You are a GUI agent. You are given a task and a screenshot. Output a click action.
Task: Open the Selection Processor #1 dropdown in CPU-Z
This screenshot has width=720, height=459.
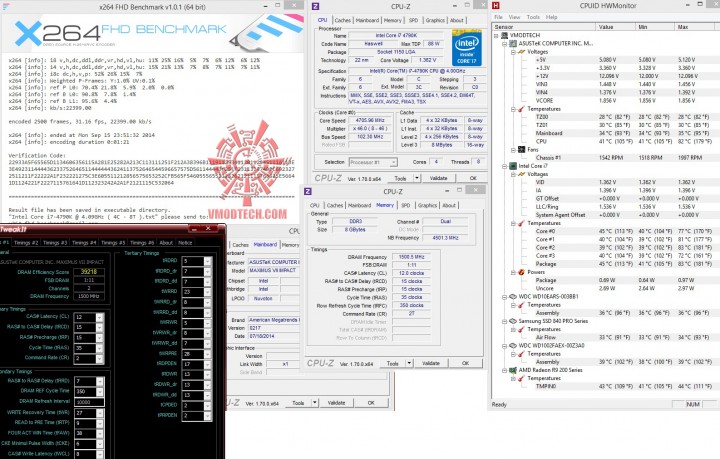394,162
